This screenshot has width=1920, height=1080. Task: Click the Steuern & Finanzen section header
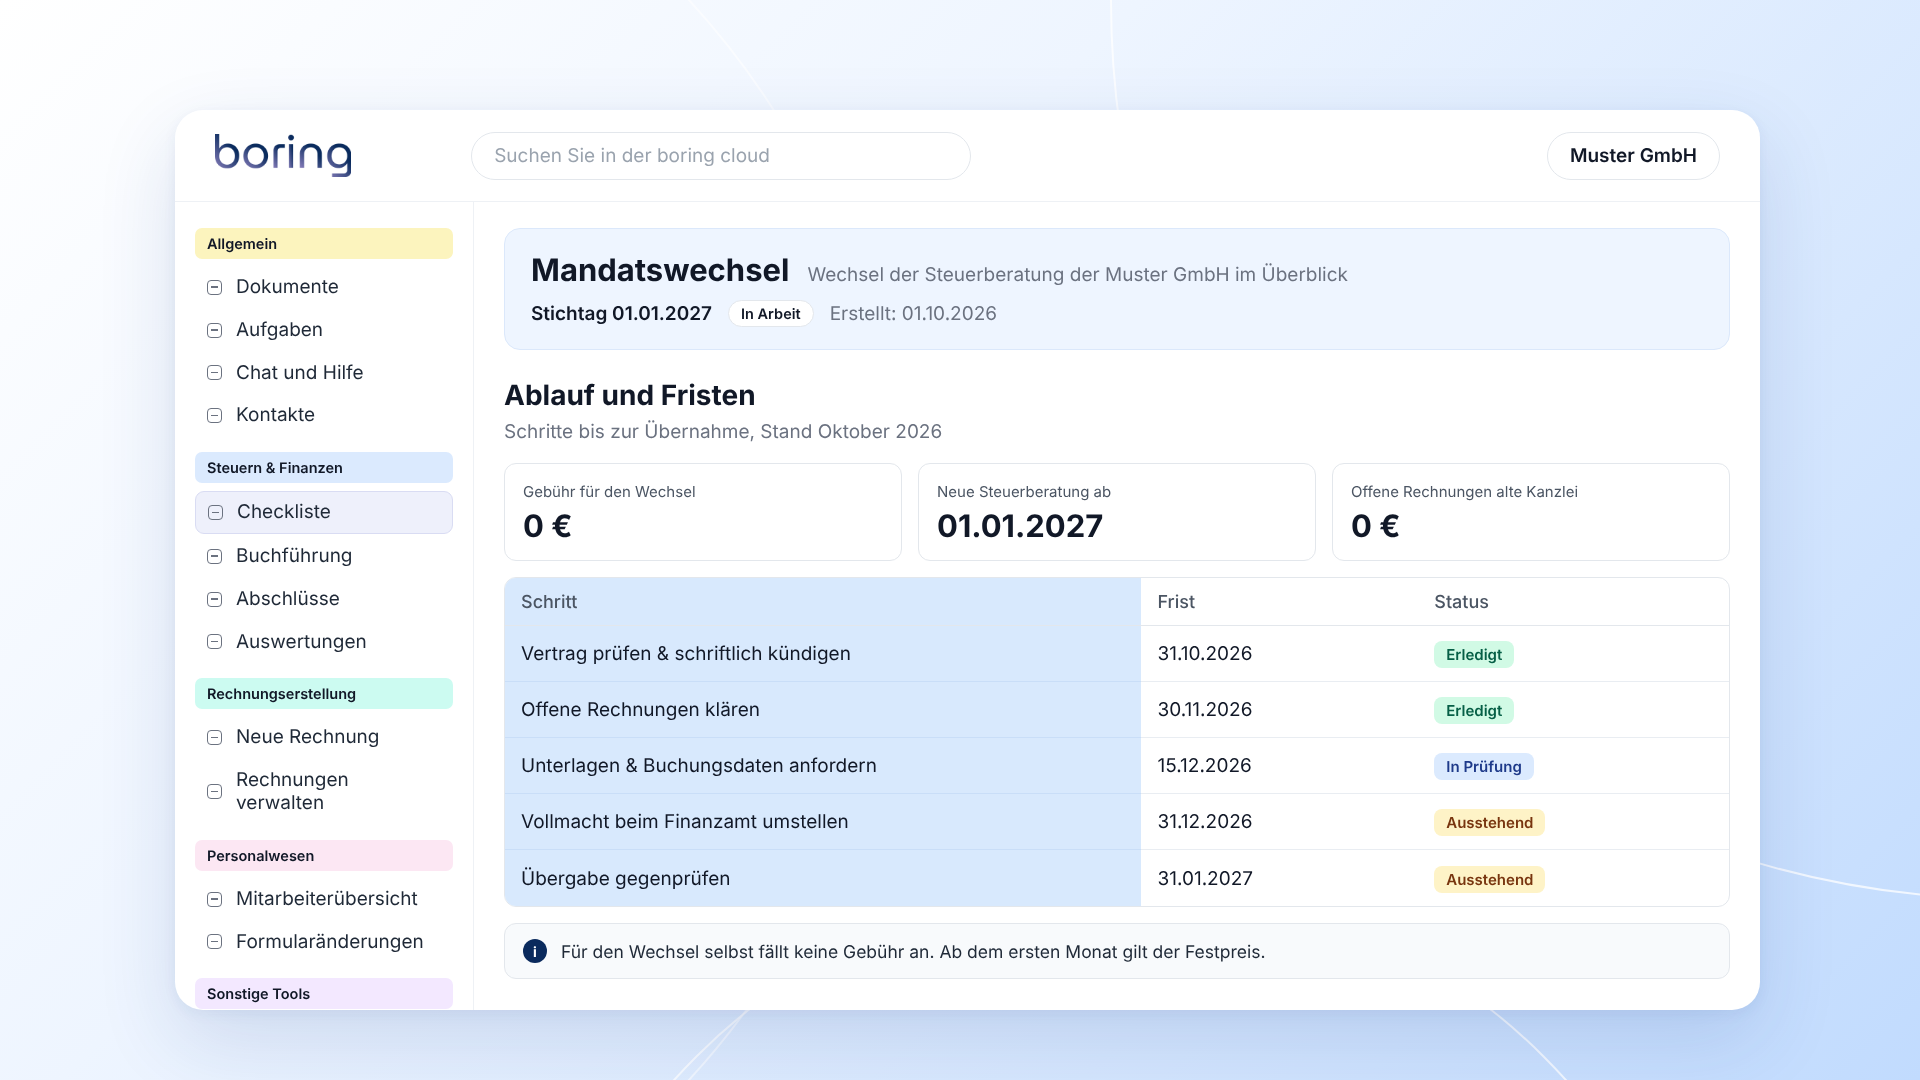(324, 468)
